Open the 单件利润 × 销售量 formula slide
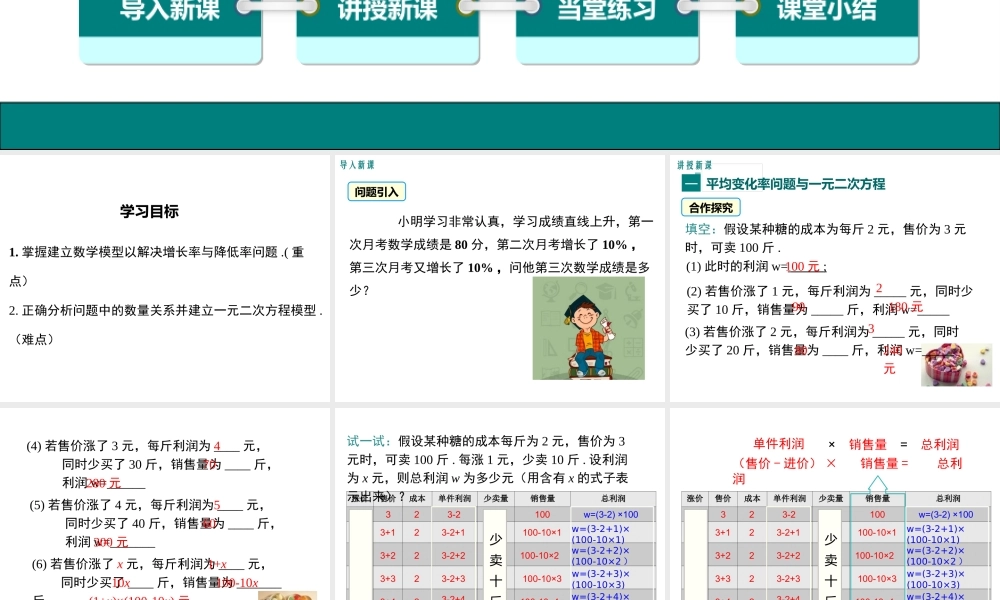Image resolution: width=1000 pixels, height=600 pixels. coord(835,504)
